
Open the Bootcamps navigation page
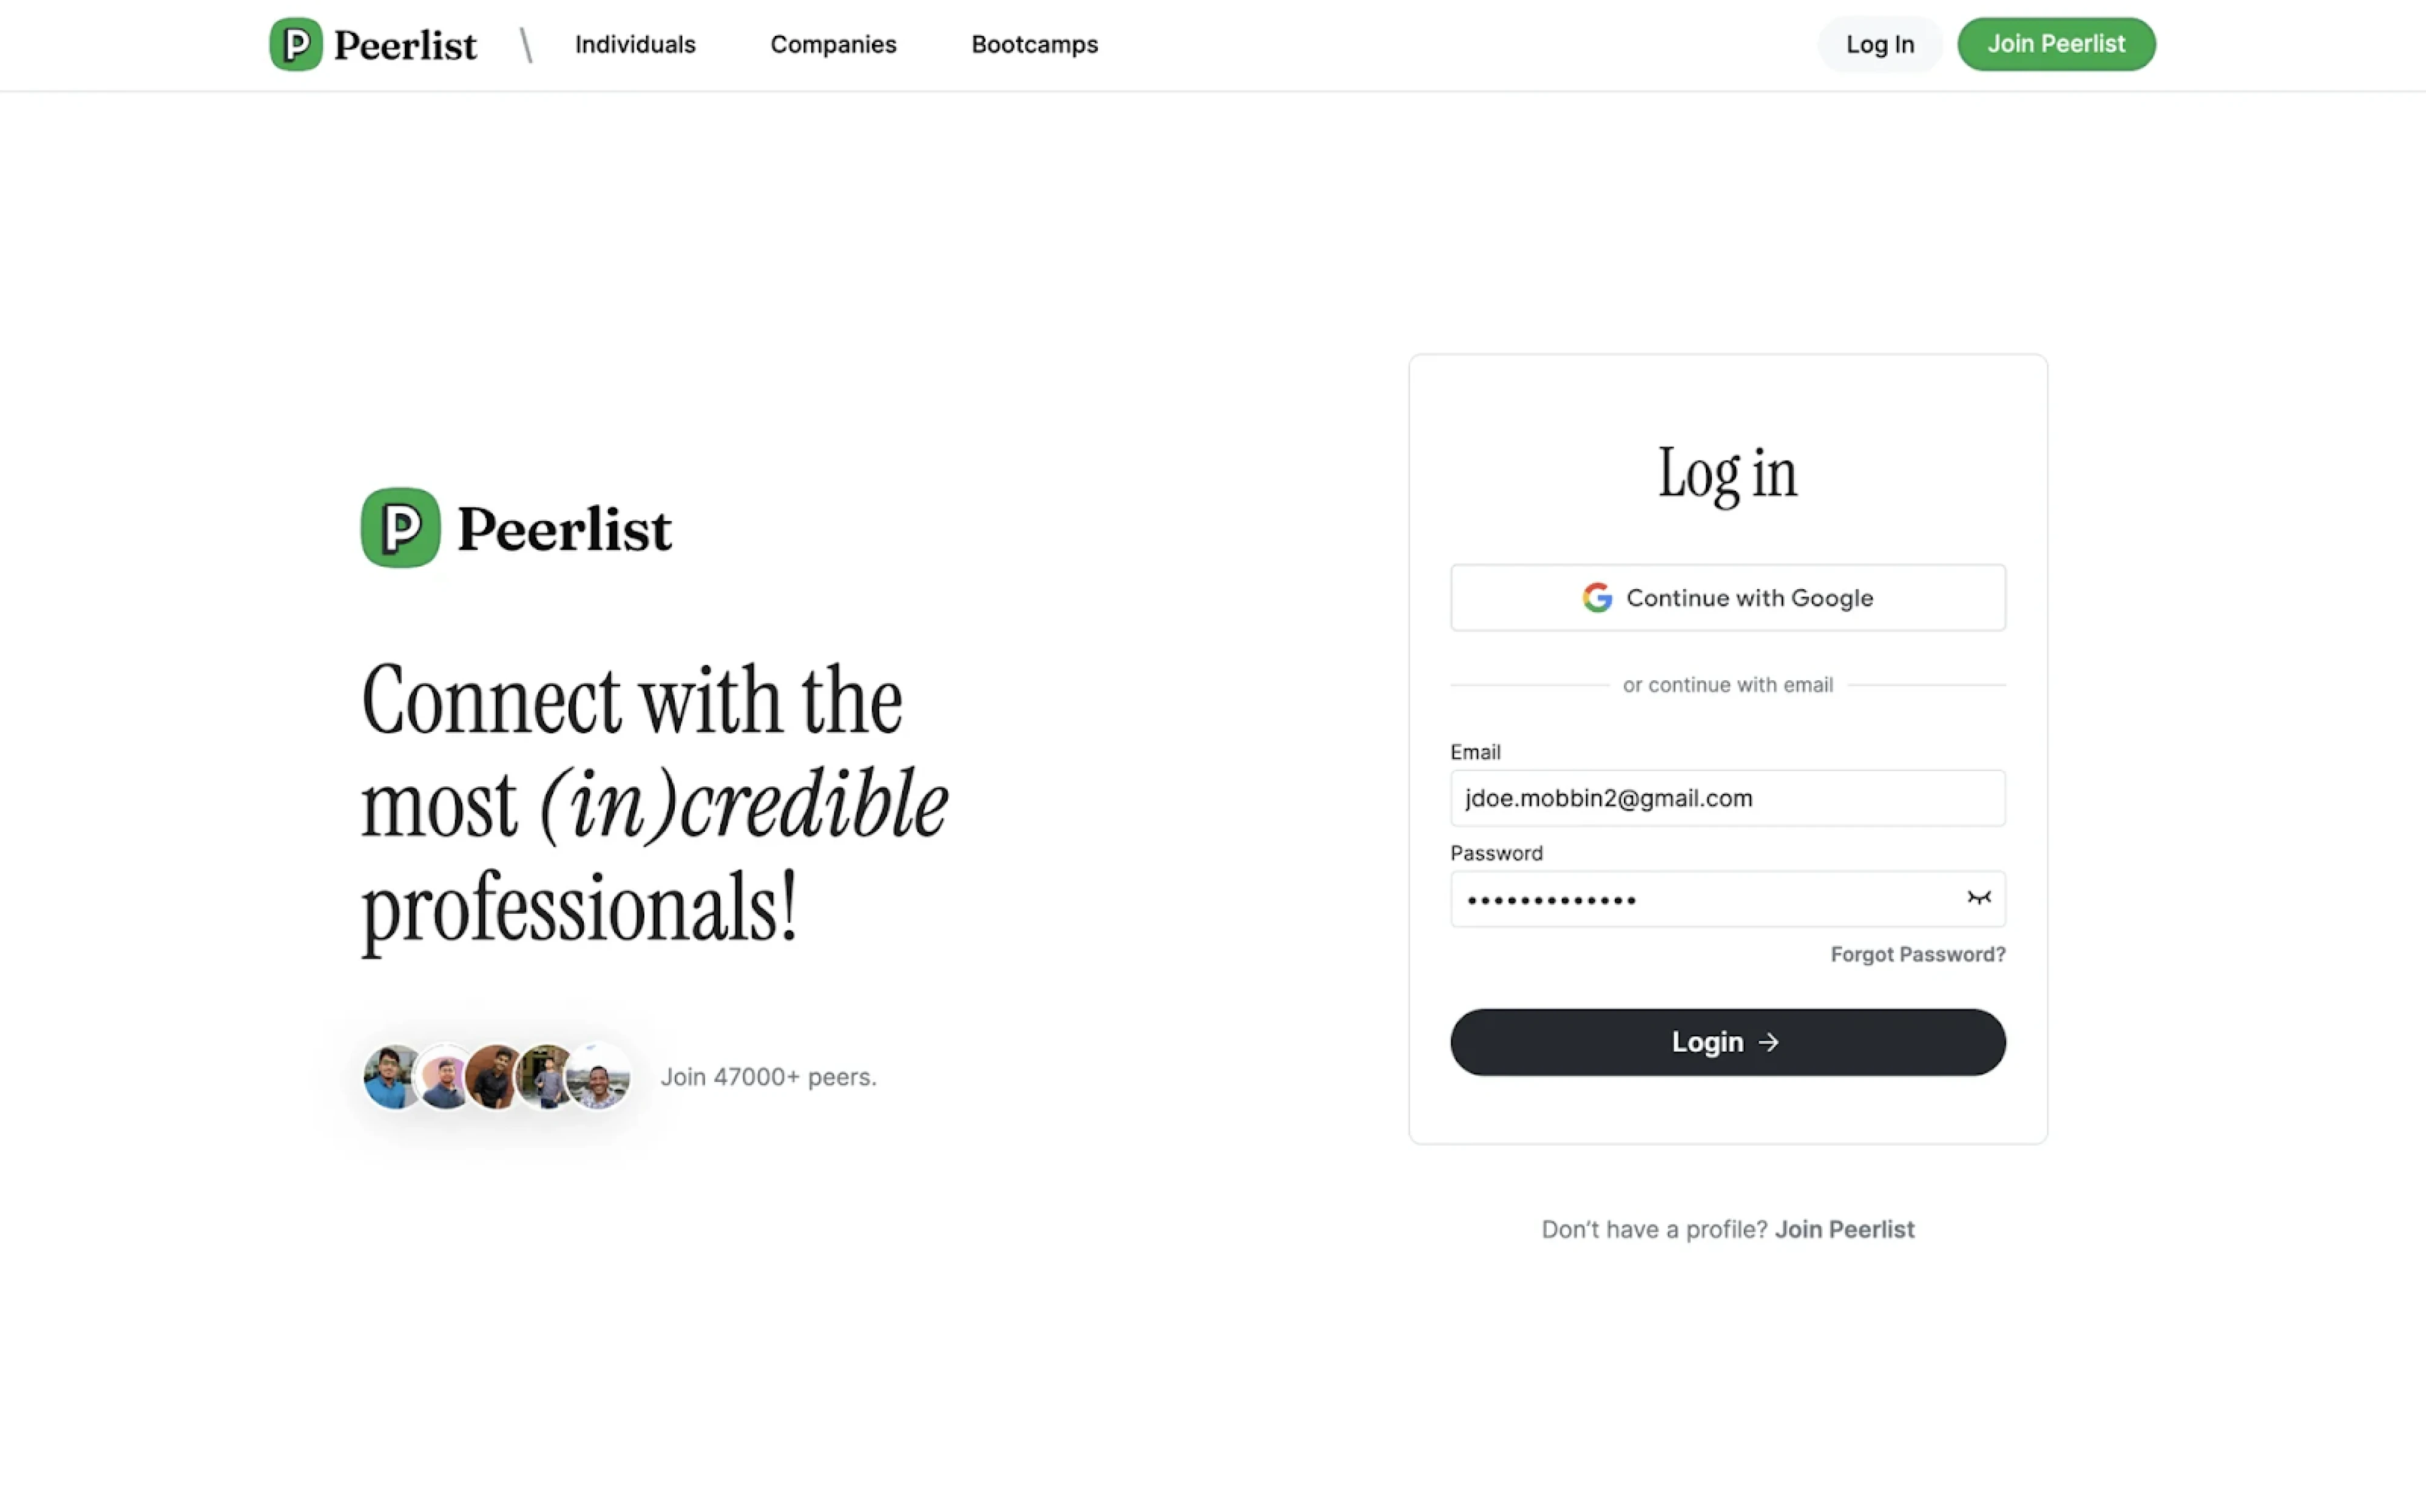point(1034,44)
